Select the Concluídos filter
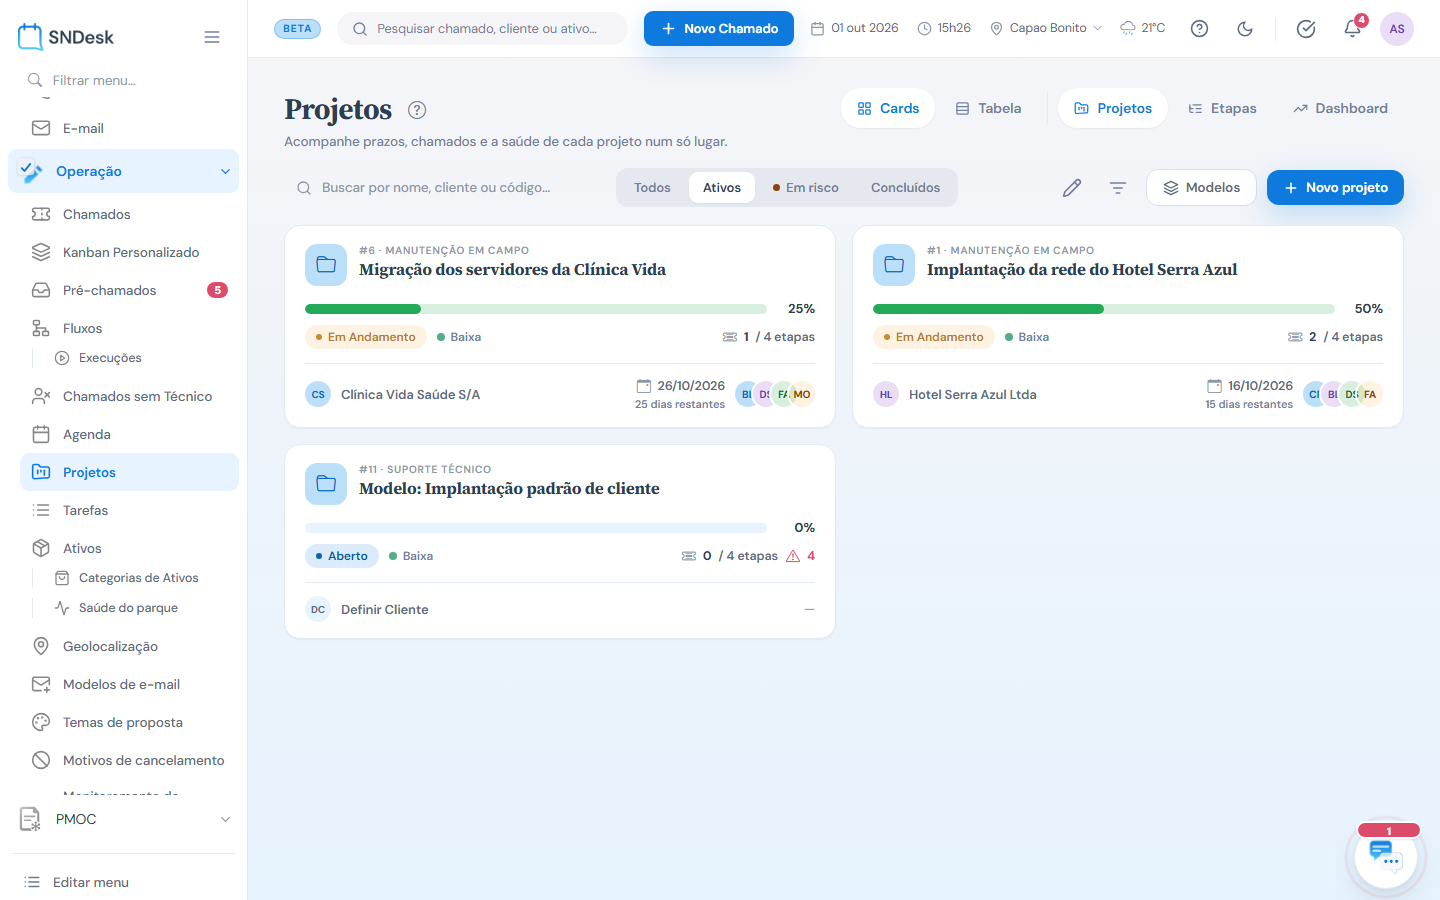This screenshot has height=900, width=1440. coord(905,187)
